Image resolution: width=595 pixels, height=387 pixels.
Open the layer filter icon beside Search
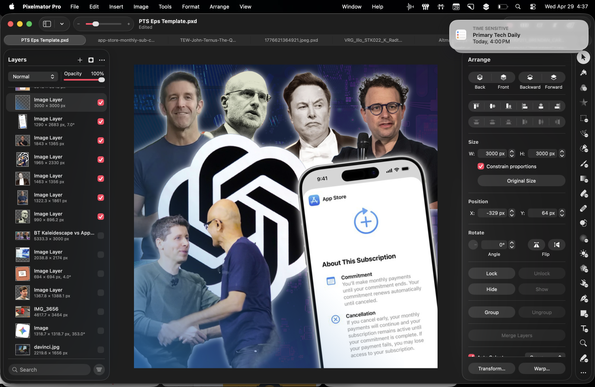pos(99,369)
